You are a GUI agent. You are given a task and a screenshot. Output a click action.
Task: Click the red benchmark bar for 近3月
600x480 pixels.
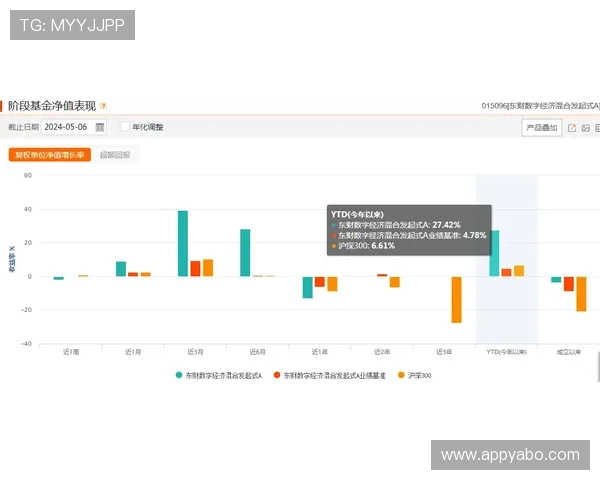coord(195,268)
